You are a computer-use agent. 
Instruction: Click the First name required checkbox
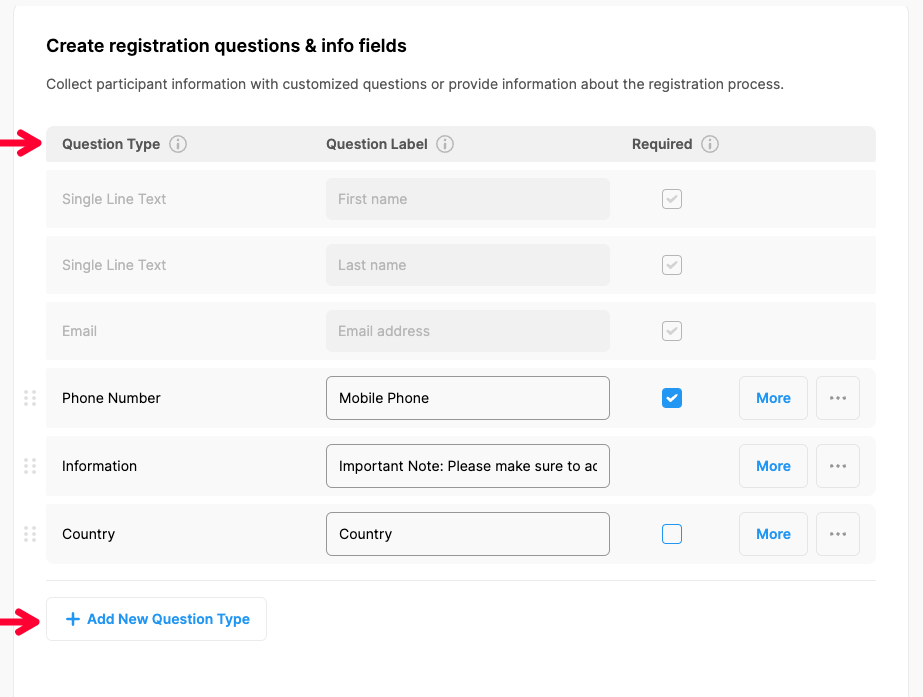tap(672, 199)
